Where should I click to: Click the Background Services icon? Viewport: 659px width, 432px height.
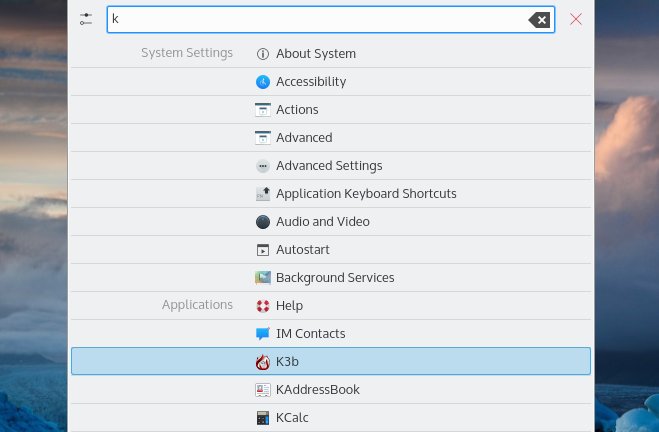(263, 278)
